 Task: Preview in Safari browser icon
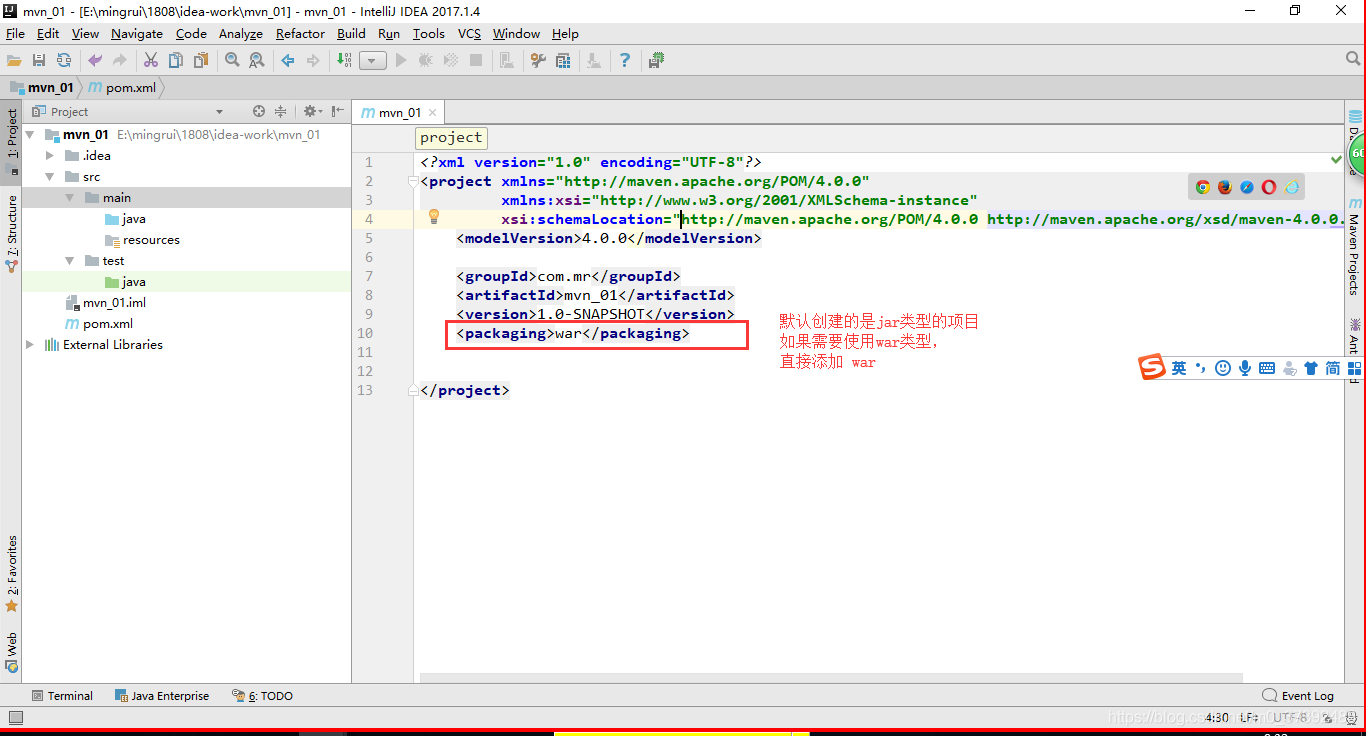click(1247, 187)
